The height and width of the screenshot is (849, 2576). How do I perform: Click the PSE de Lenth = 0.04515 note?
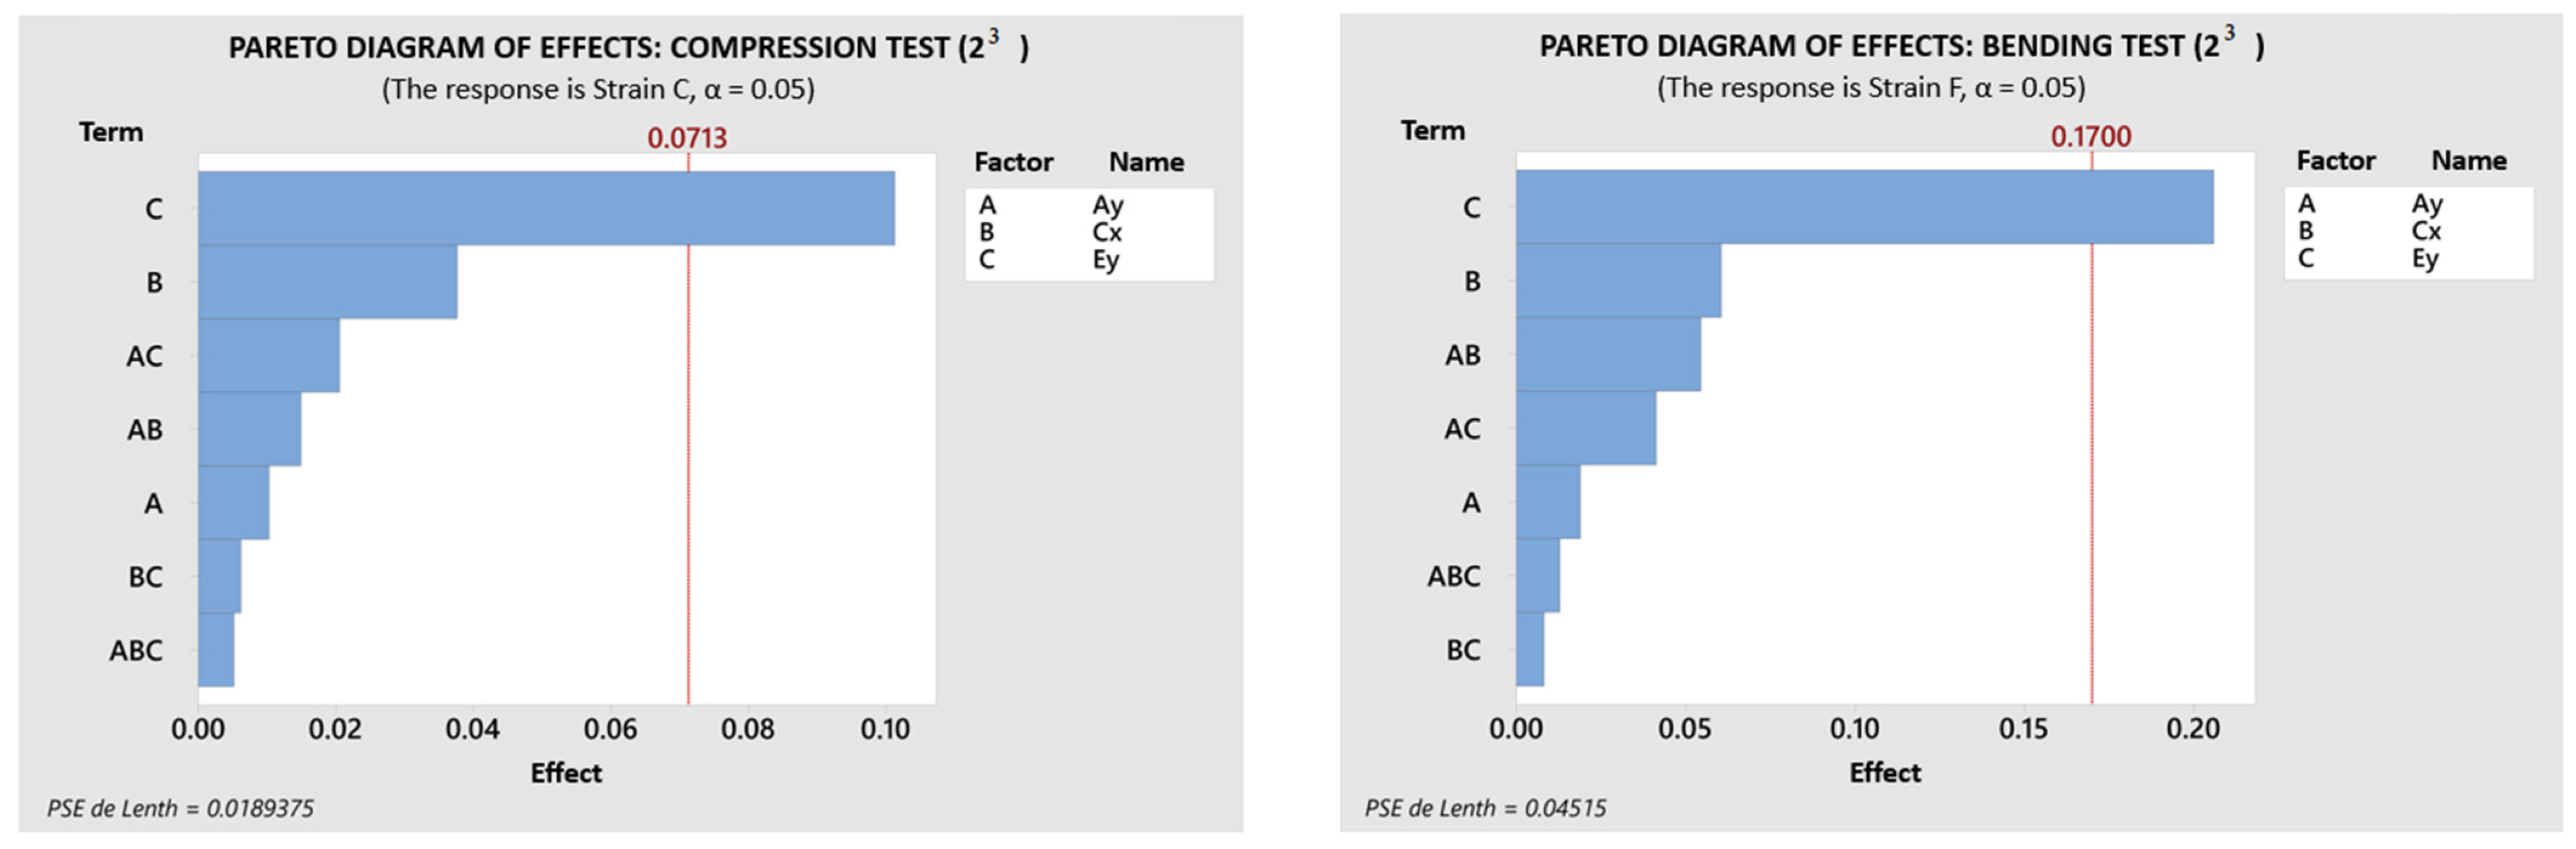(x=1485, y=808)
